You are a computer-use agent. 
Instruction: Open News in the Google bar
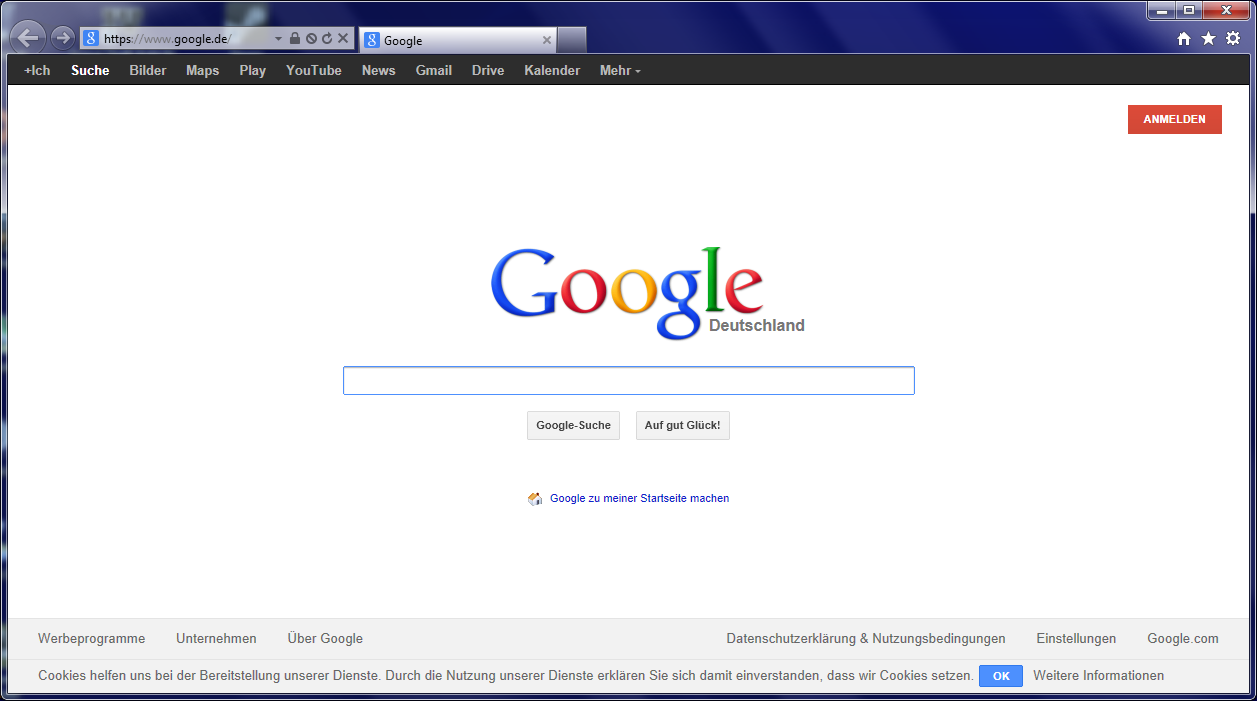point(379,70)
